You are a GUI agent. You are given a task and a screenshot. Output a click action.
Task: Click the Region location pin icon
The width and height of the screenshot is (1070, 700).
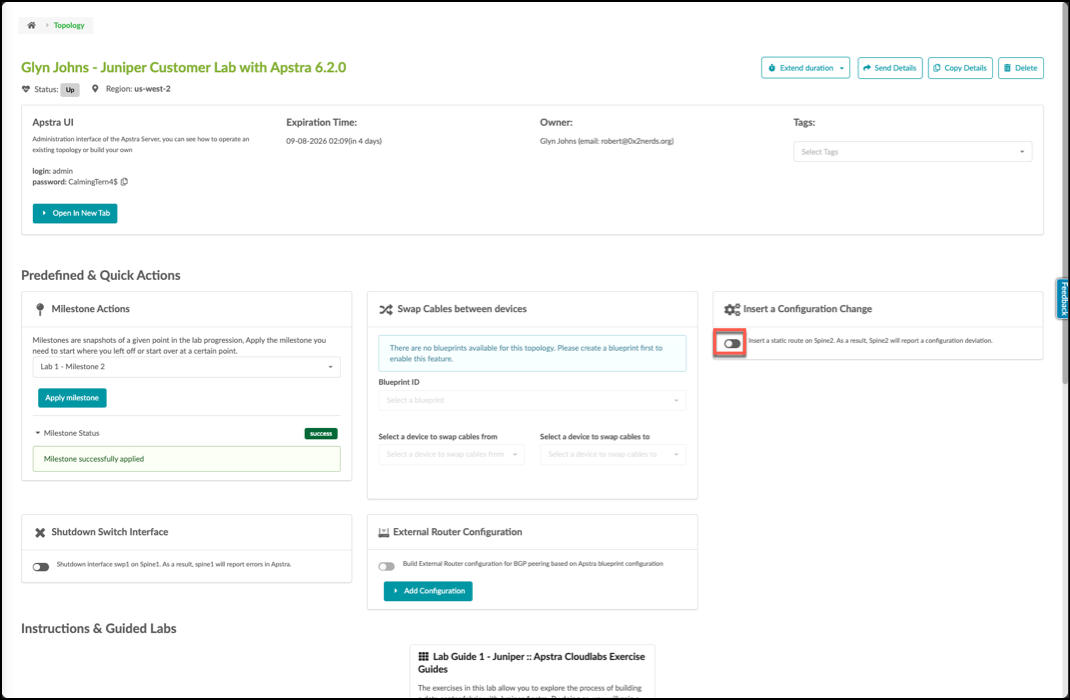pos(96,89)
